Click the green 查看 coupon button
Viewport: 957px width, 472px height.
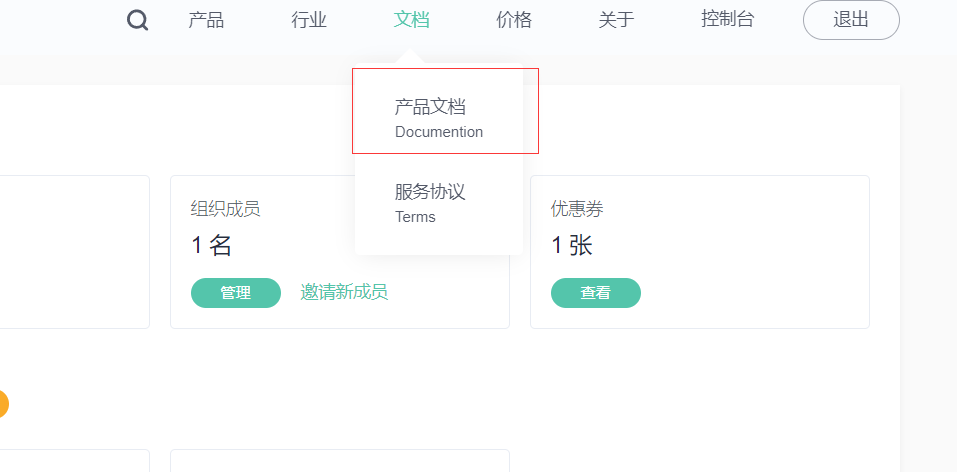(596, 293)
